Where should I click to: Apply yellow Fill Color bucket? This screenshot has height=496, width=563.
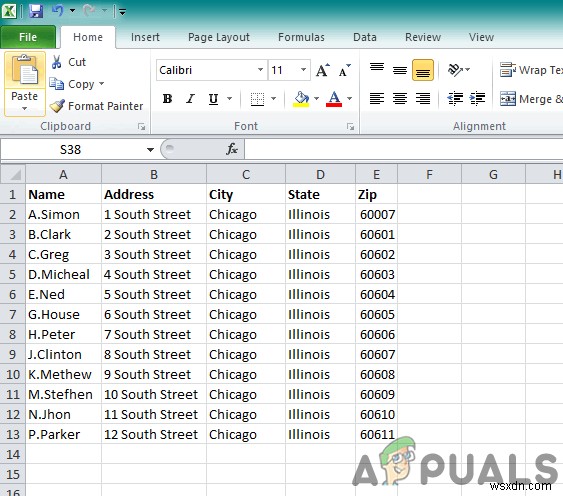(301, 99)
